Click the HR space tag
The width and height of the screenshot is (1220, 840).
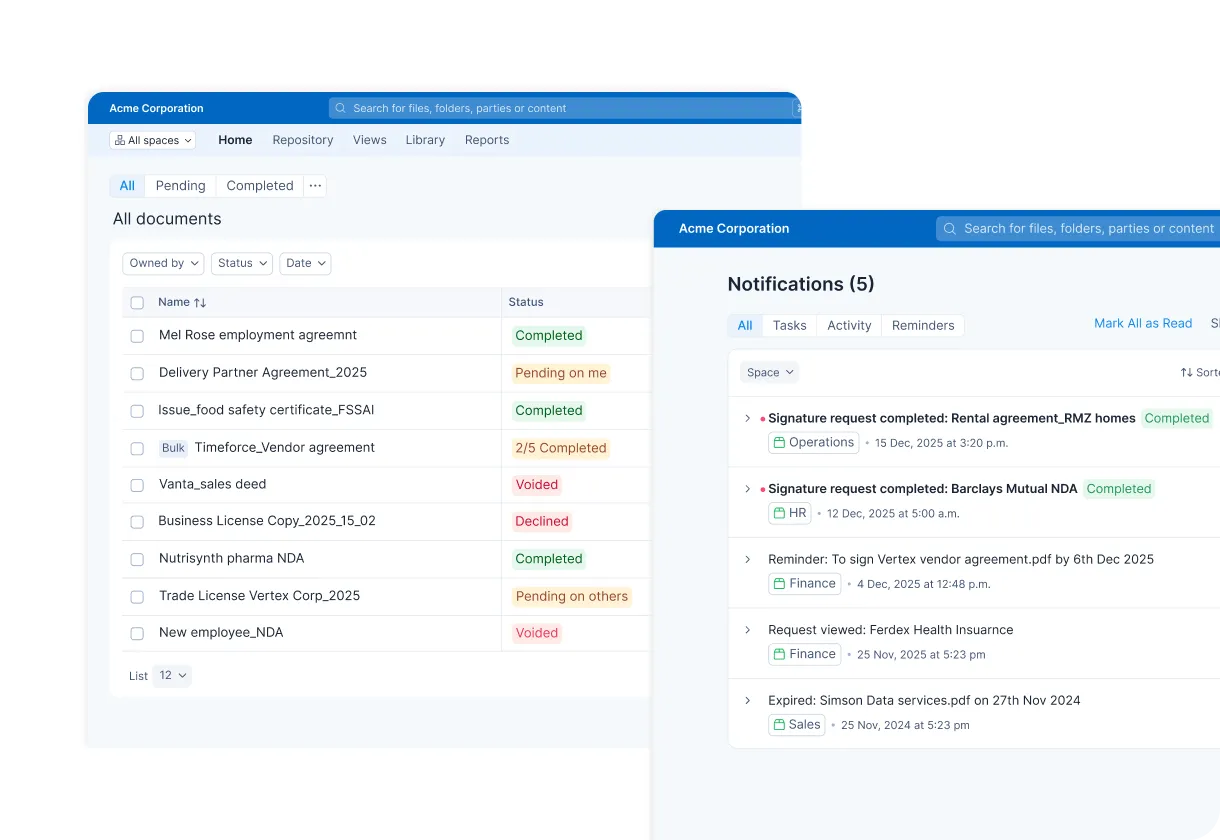(789, 513)
